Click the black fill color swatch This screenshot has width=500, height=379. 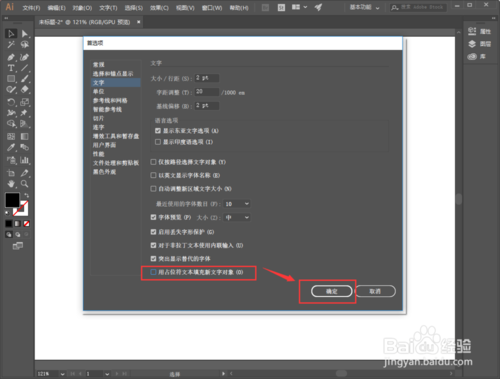(12, 200)
